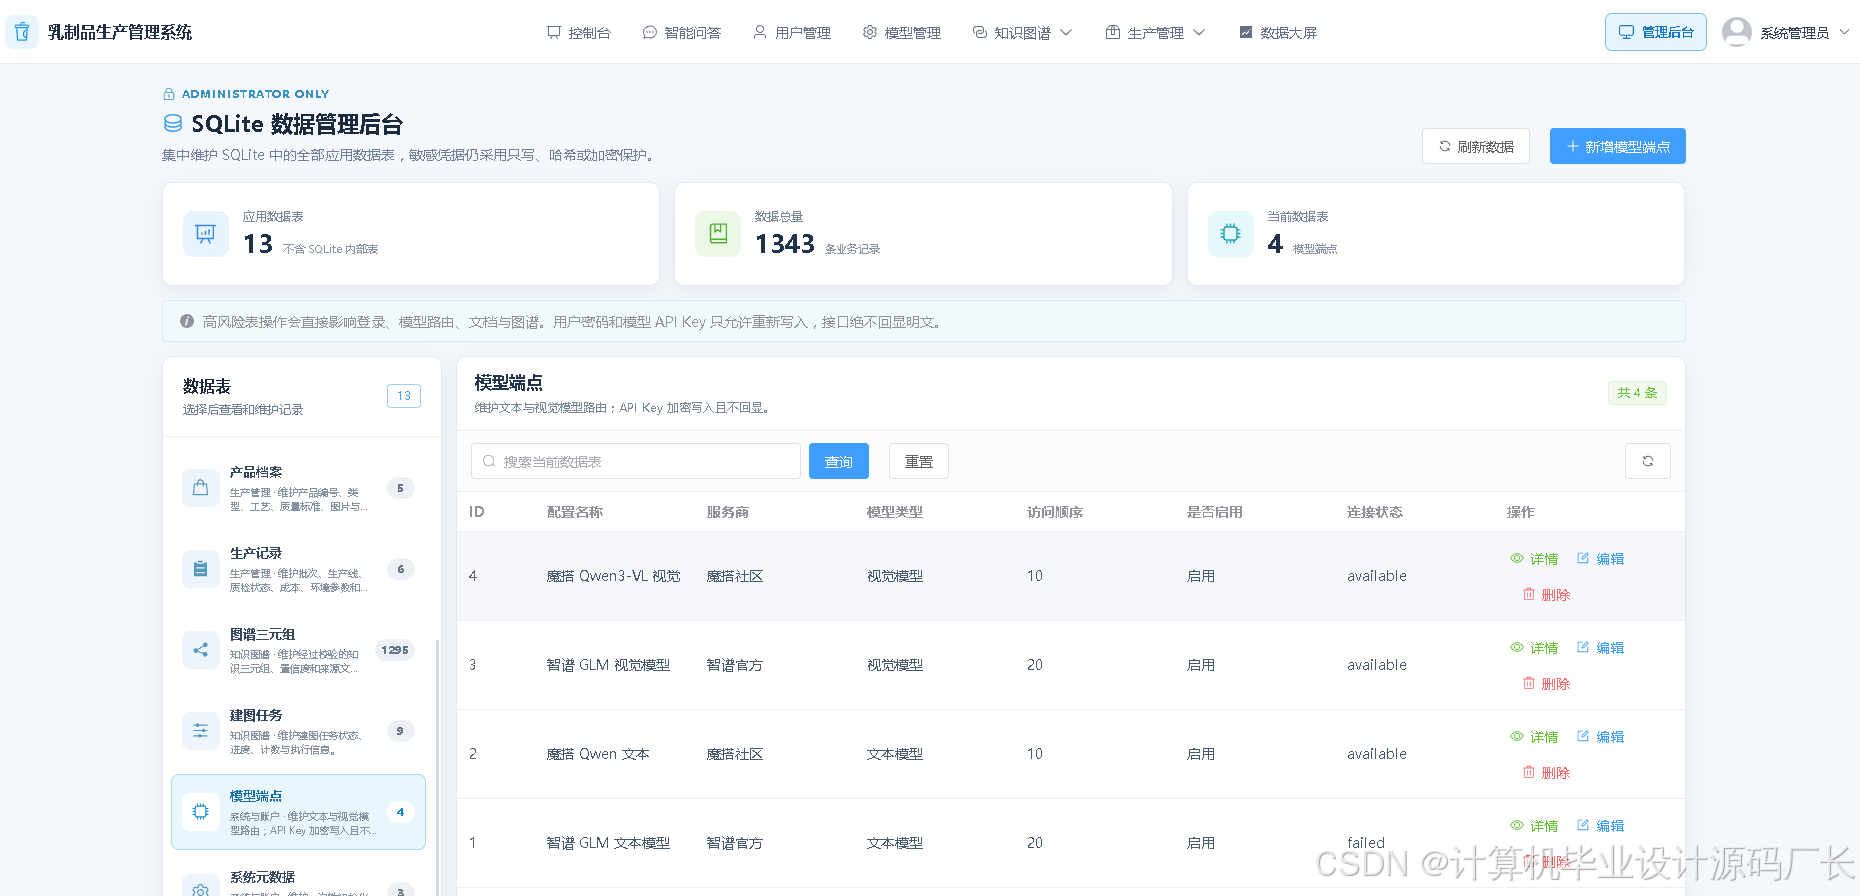Click the 数据总量 stat card icon
The height and width of the screenshot is (896, 1860).
[x=718, y=234]
